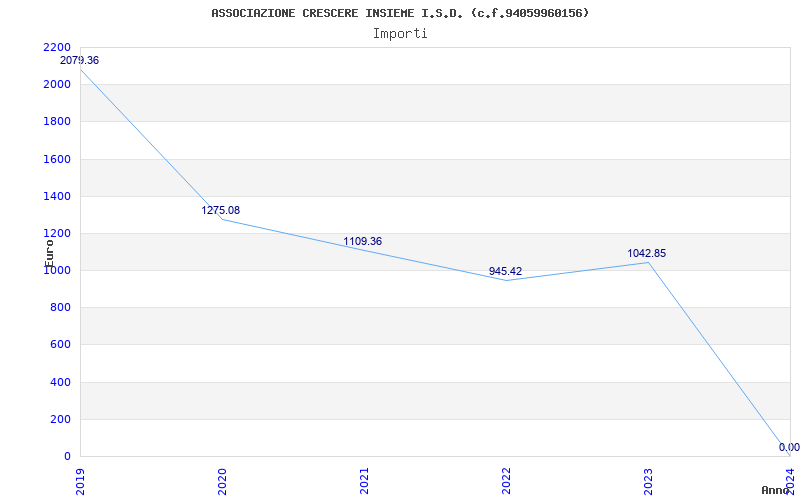The width and height of the screenshot is (800, 500).
Task: Click the 2022 x-axis label
Action: 506,481
